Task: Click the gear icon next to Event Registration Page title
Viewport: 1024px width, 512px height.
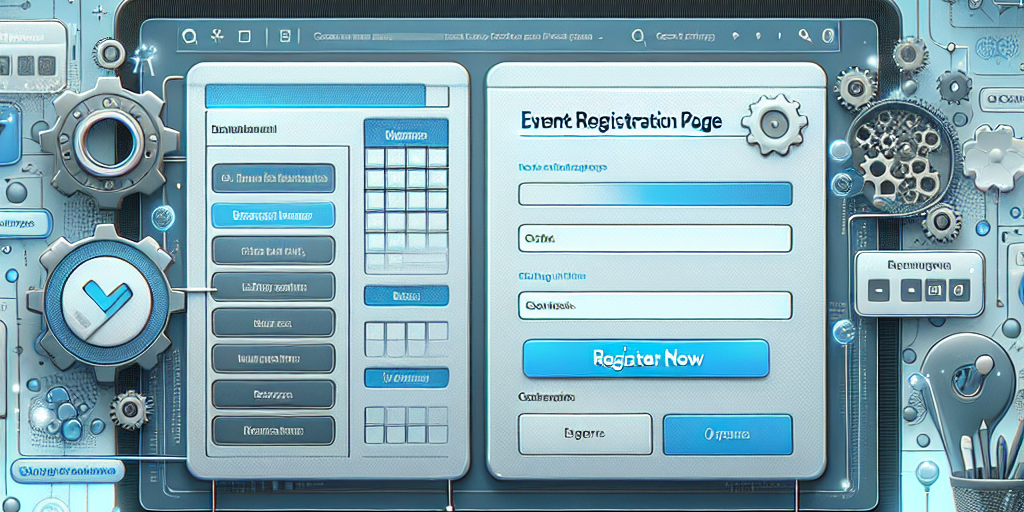Action: tap(773, 123)
